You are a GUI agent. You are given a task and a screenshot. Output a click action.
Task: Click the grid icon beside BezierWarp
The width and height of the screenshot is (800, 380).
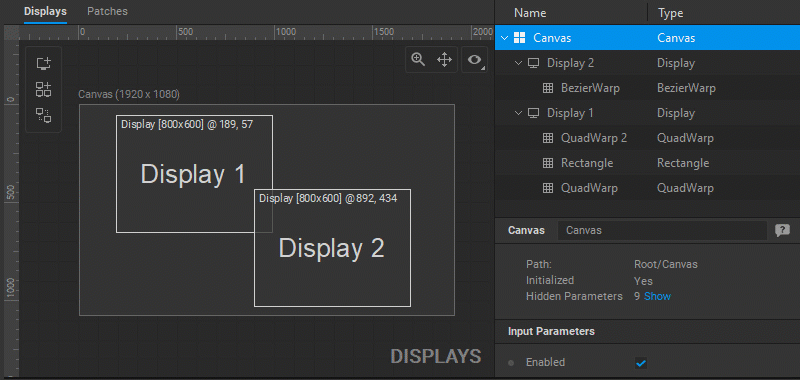point(547,88)
